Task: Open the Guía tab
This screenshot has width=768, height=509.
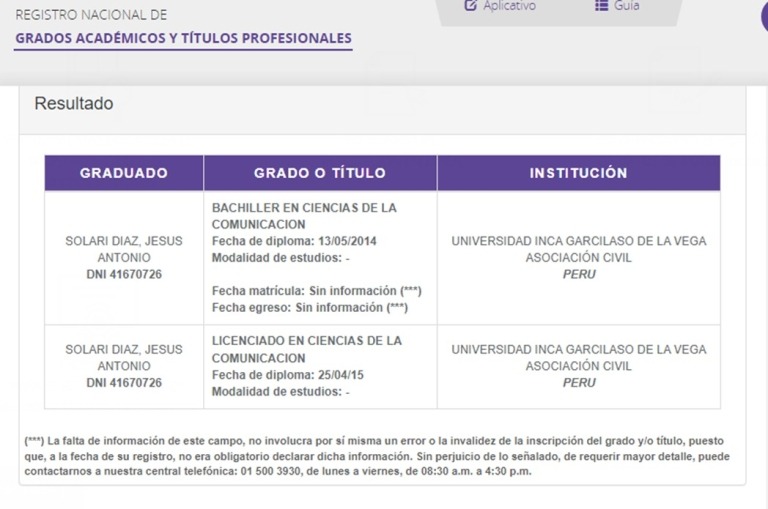Action: (617, 6)
